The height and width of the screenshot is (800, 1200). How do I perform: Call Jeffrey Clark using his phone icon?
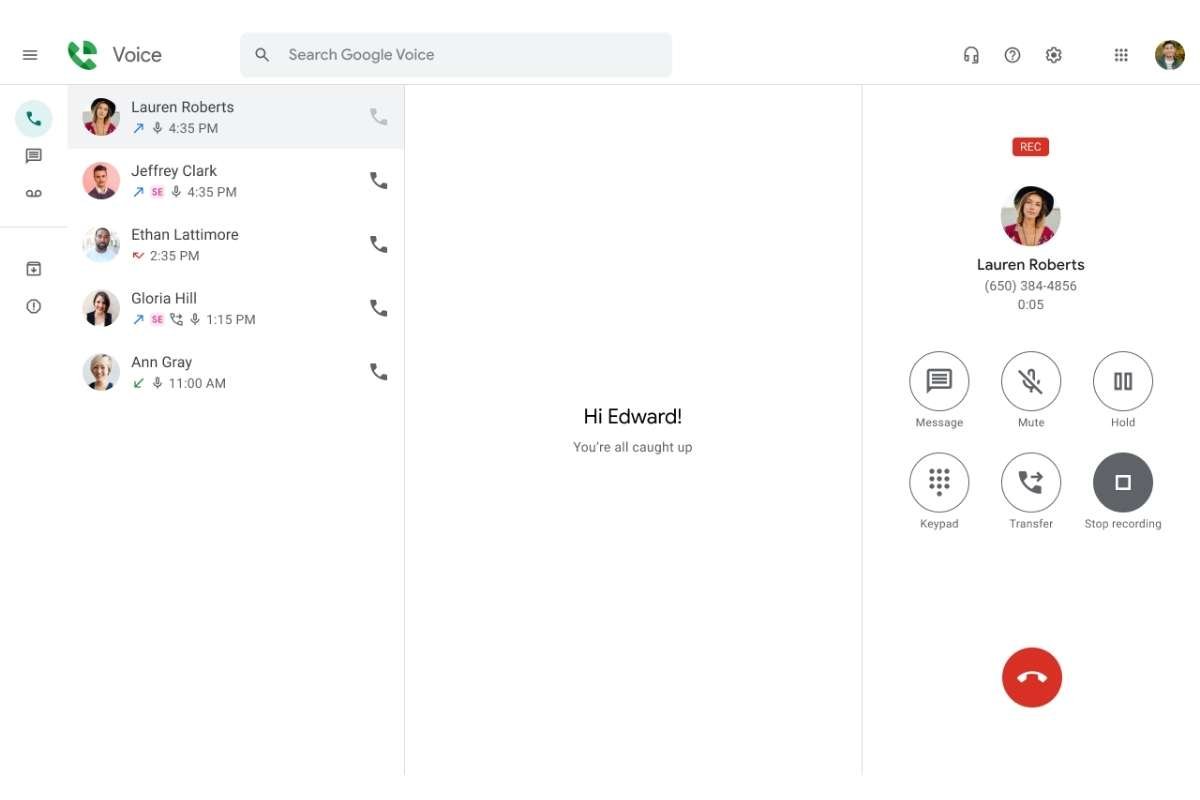click(378, 180)
